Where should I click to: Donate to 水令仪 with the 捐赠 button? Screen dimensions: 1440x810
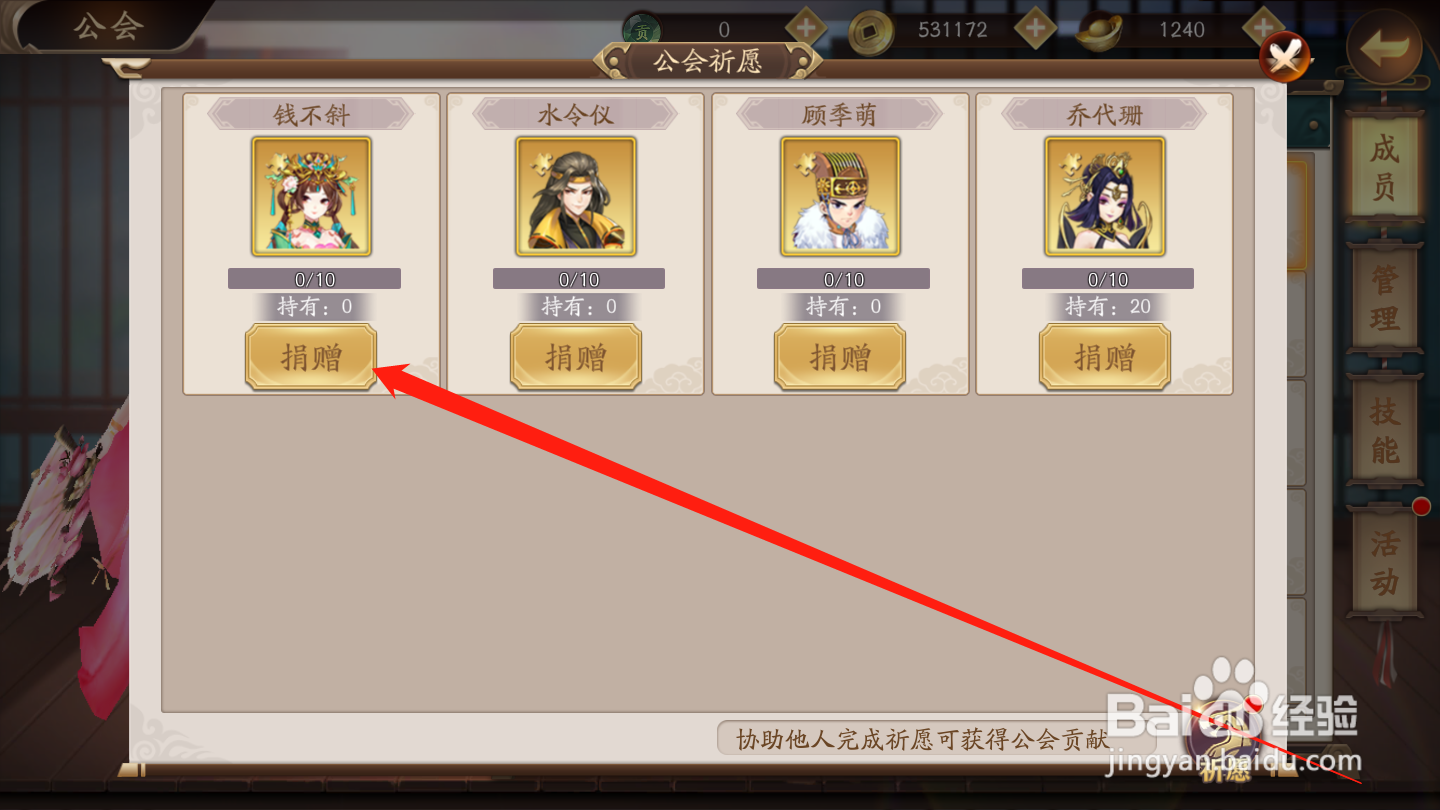point(576,357)
